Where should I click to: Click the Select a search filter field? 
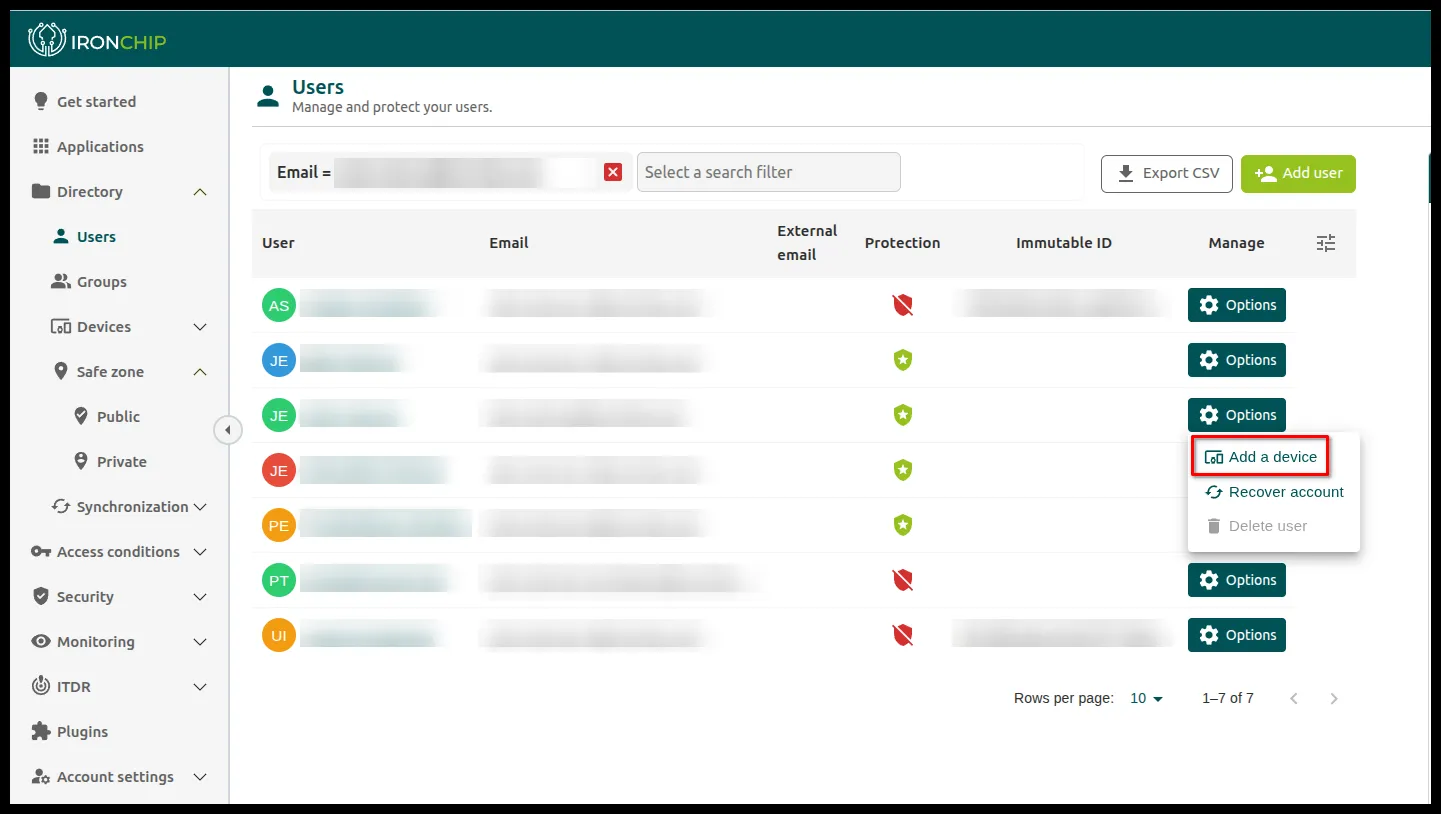768,172
